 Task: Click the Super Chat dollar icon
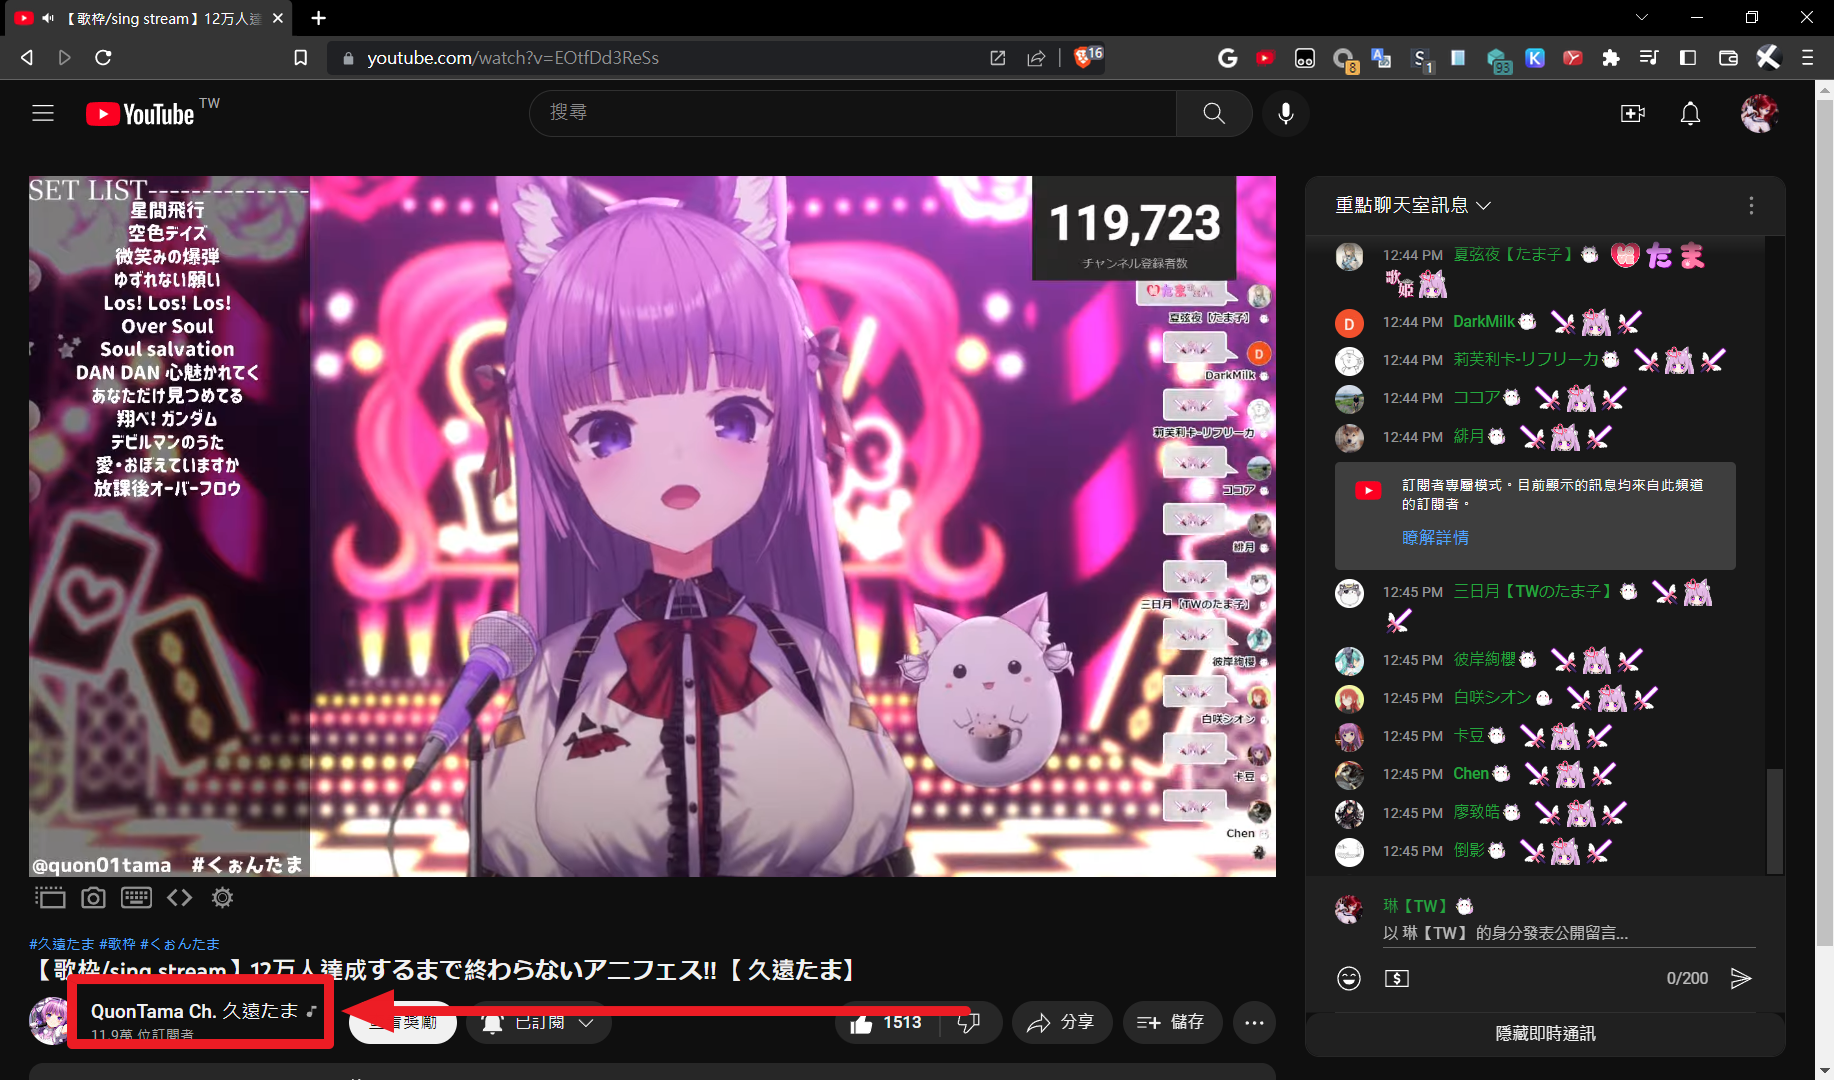coord(1397,978)
